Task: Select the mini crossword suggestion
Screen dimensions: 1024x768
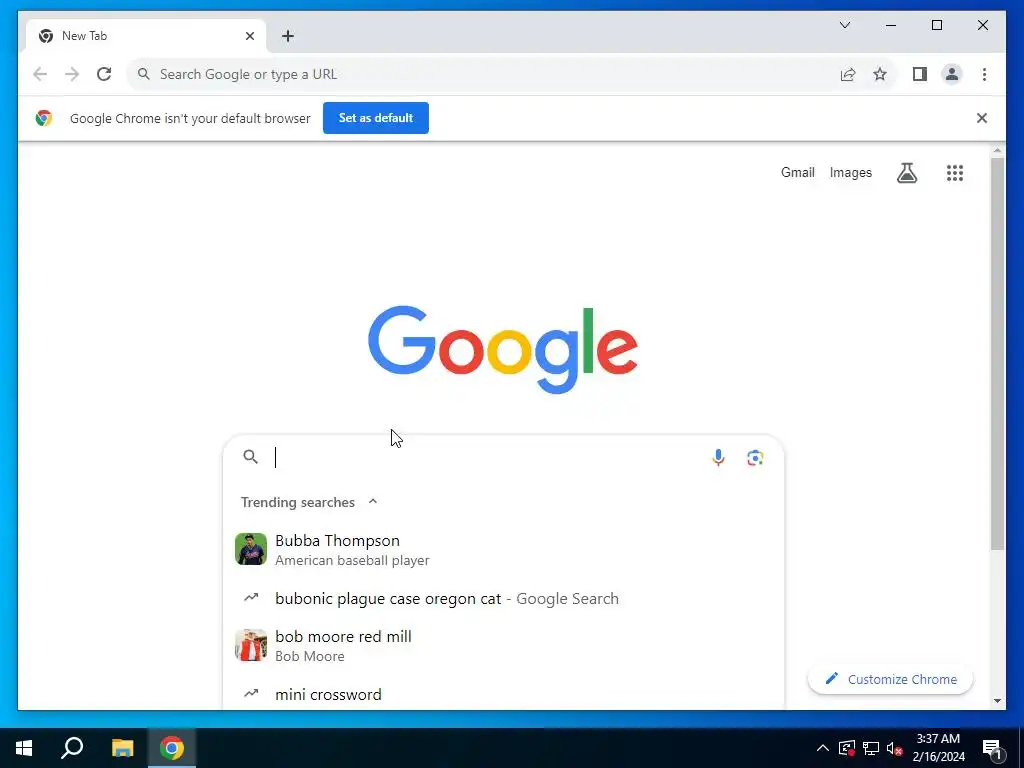Action: pyautogui.click(x=503, y=694)
